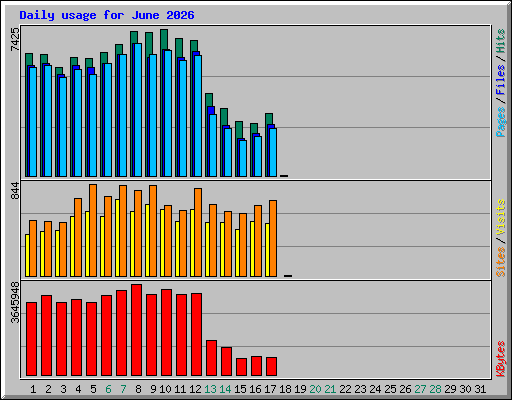
Task: Click green day 14 label
Action: point(225,389)
